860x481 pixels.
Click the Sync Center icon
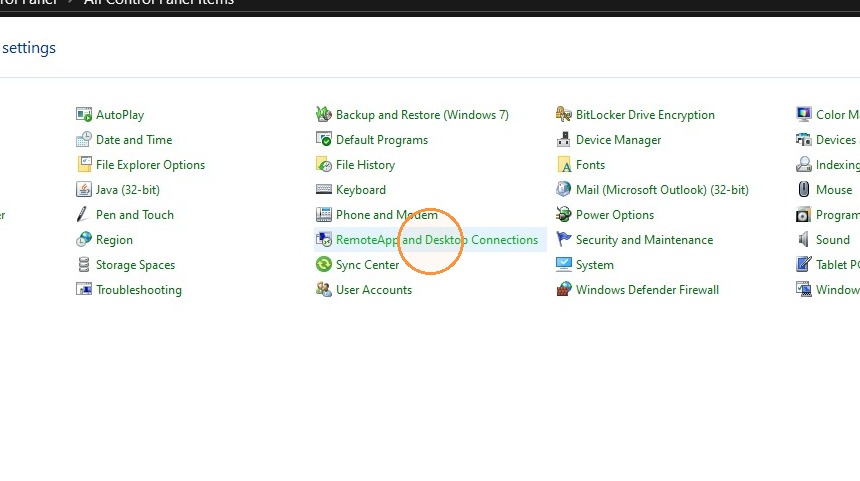coord(324,265)
